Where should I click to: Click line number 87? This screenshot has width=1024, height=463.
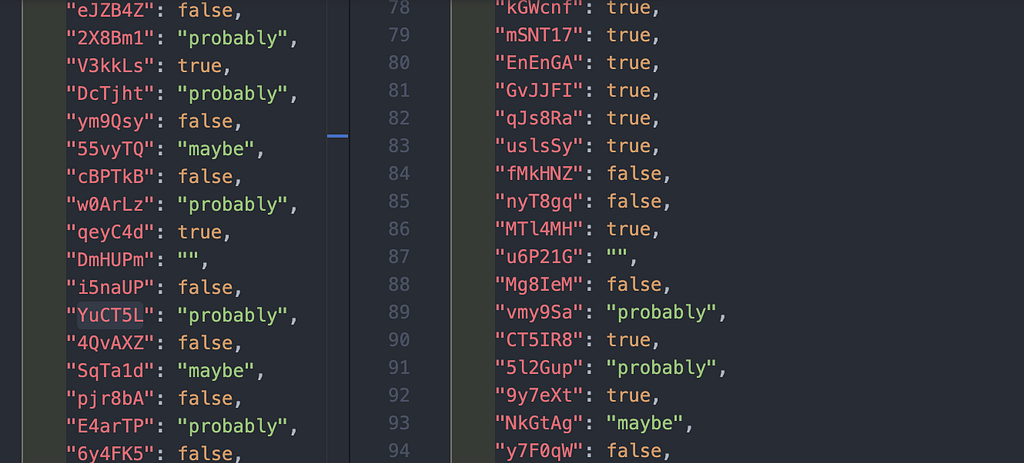point(399,257)
